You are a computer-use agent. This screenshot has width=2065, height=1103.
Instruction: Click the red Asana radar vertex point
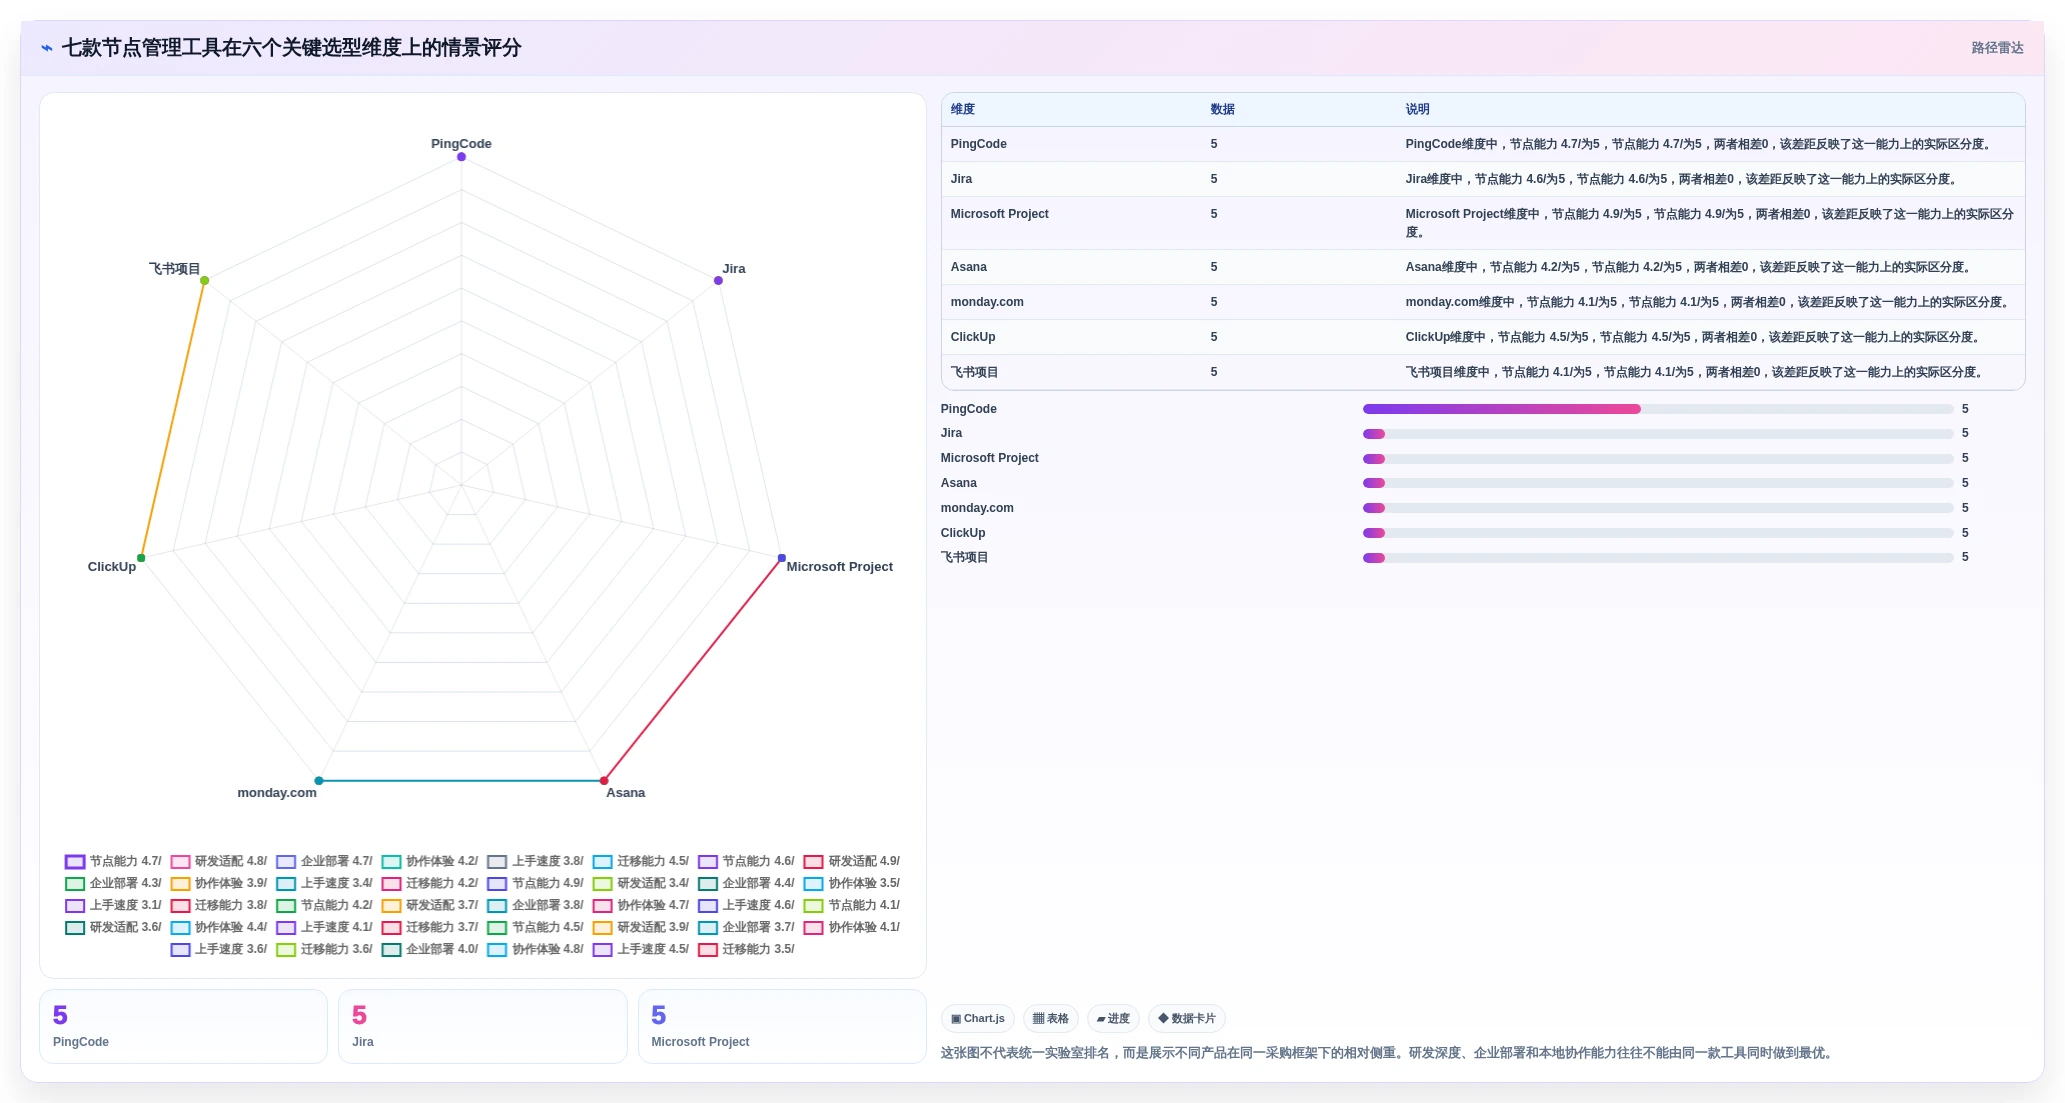(x=604, y=781)
